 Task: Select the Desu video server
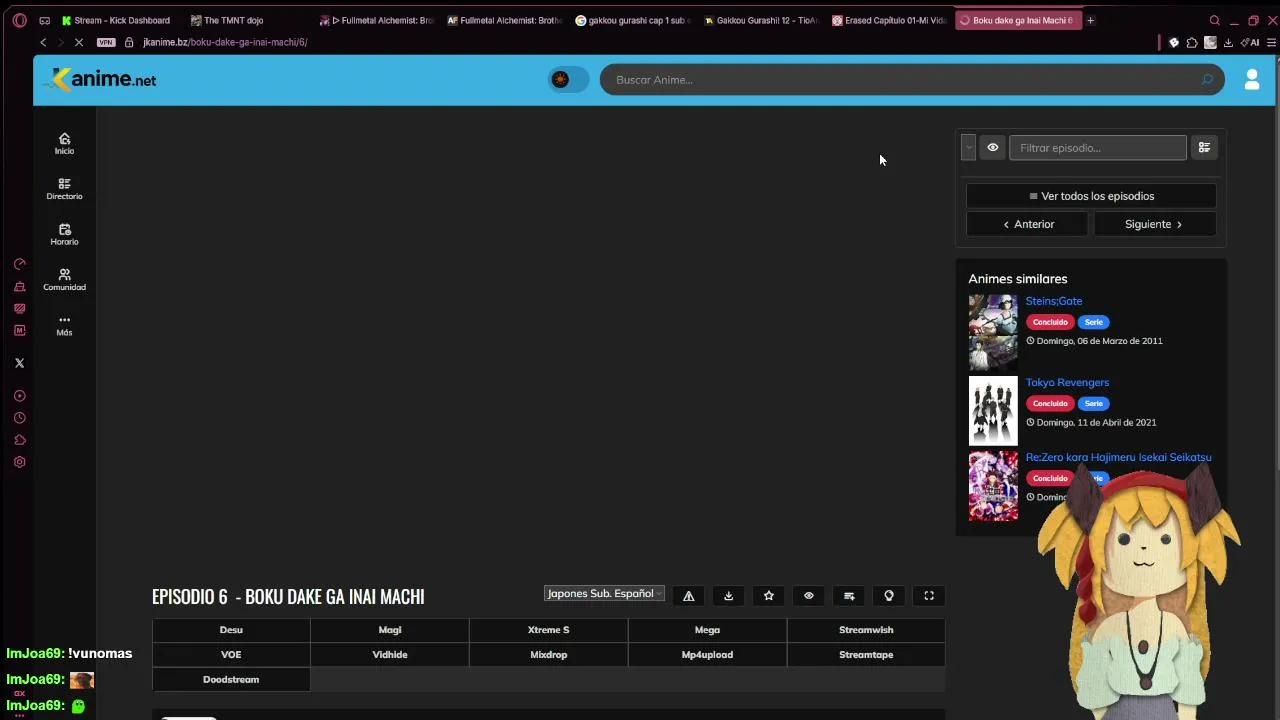click(231, 630)
